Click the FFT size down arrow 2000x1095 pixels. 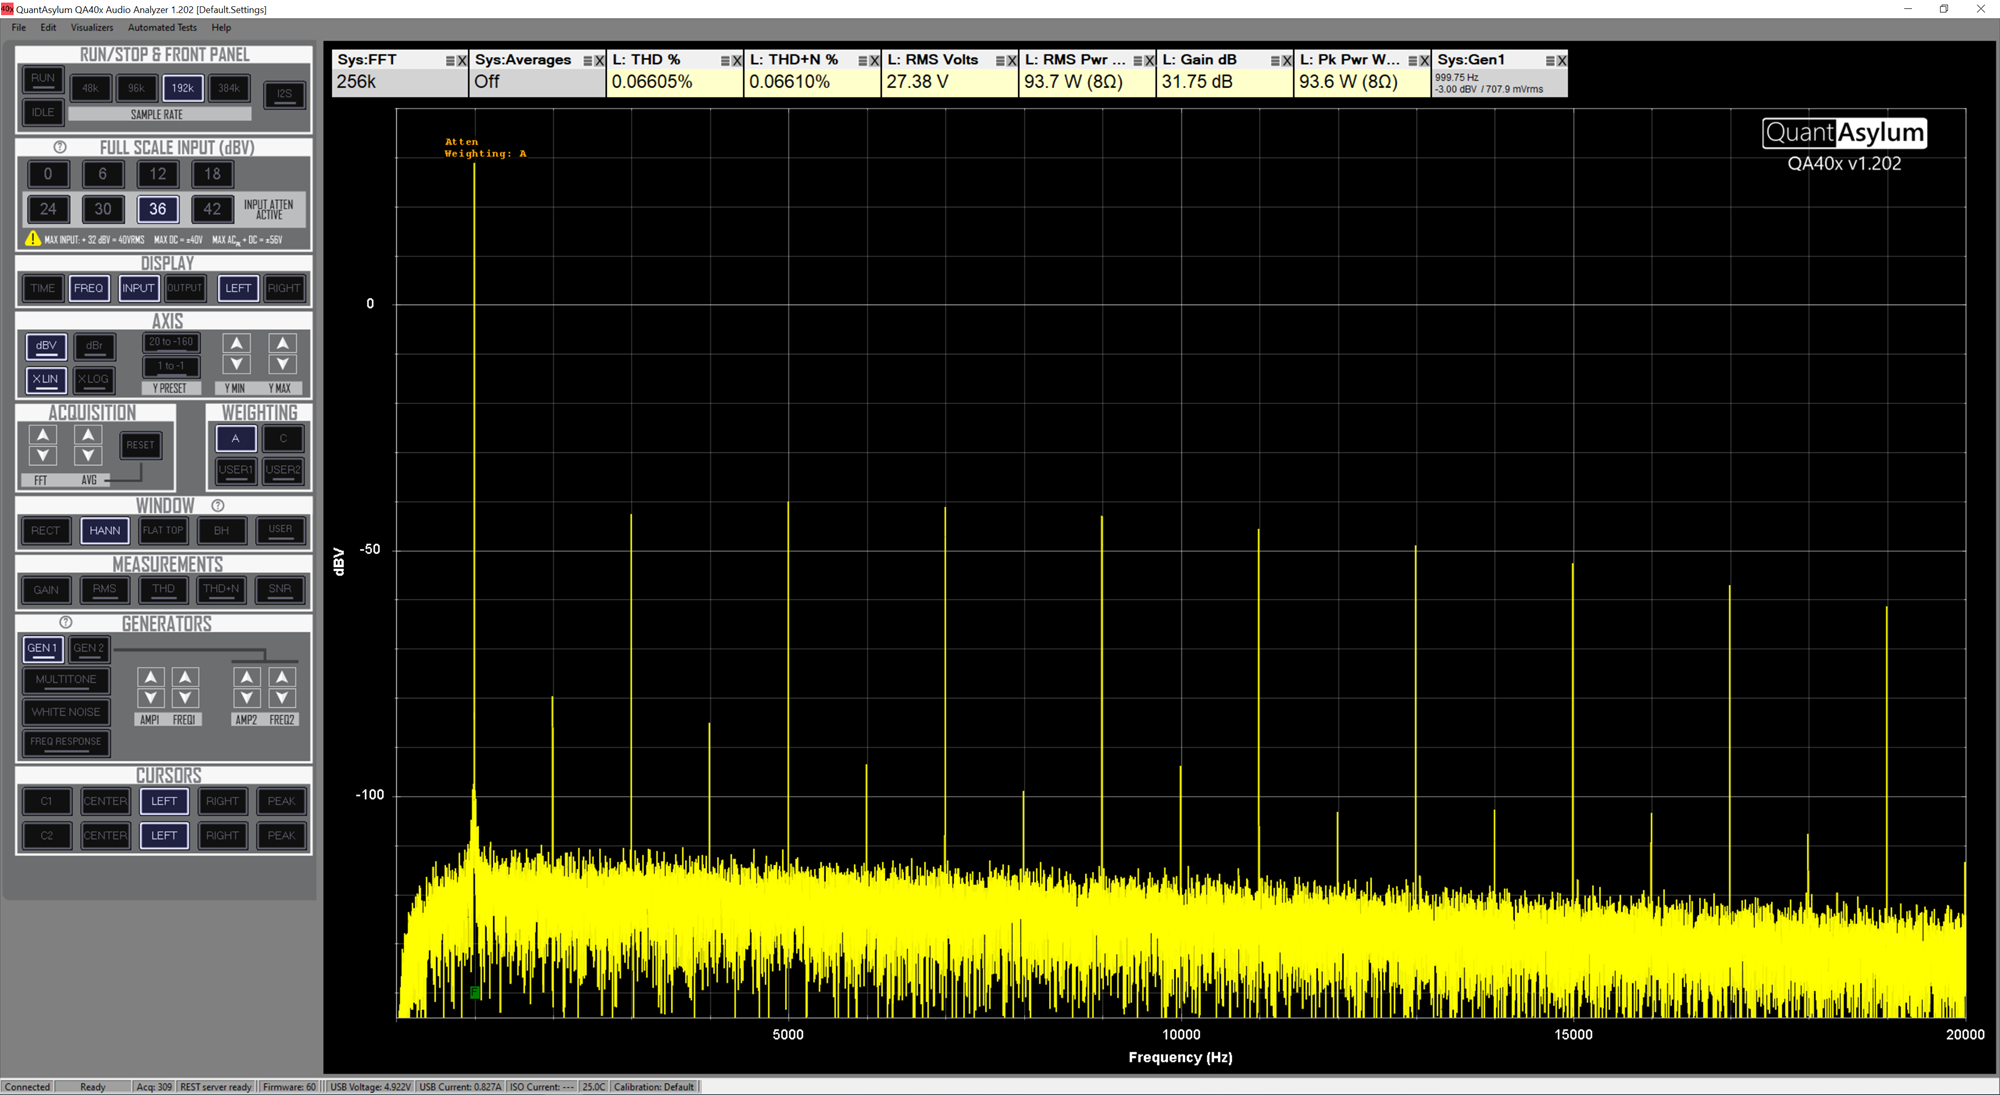click(x=42, y=456)
